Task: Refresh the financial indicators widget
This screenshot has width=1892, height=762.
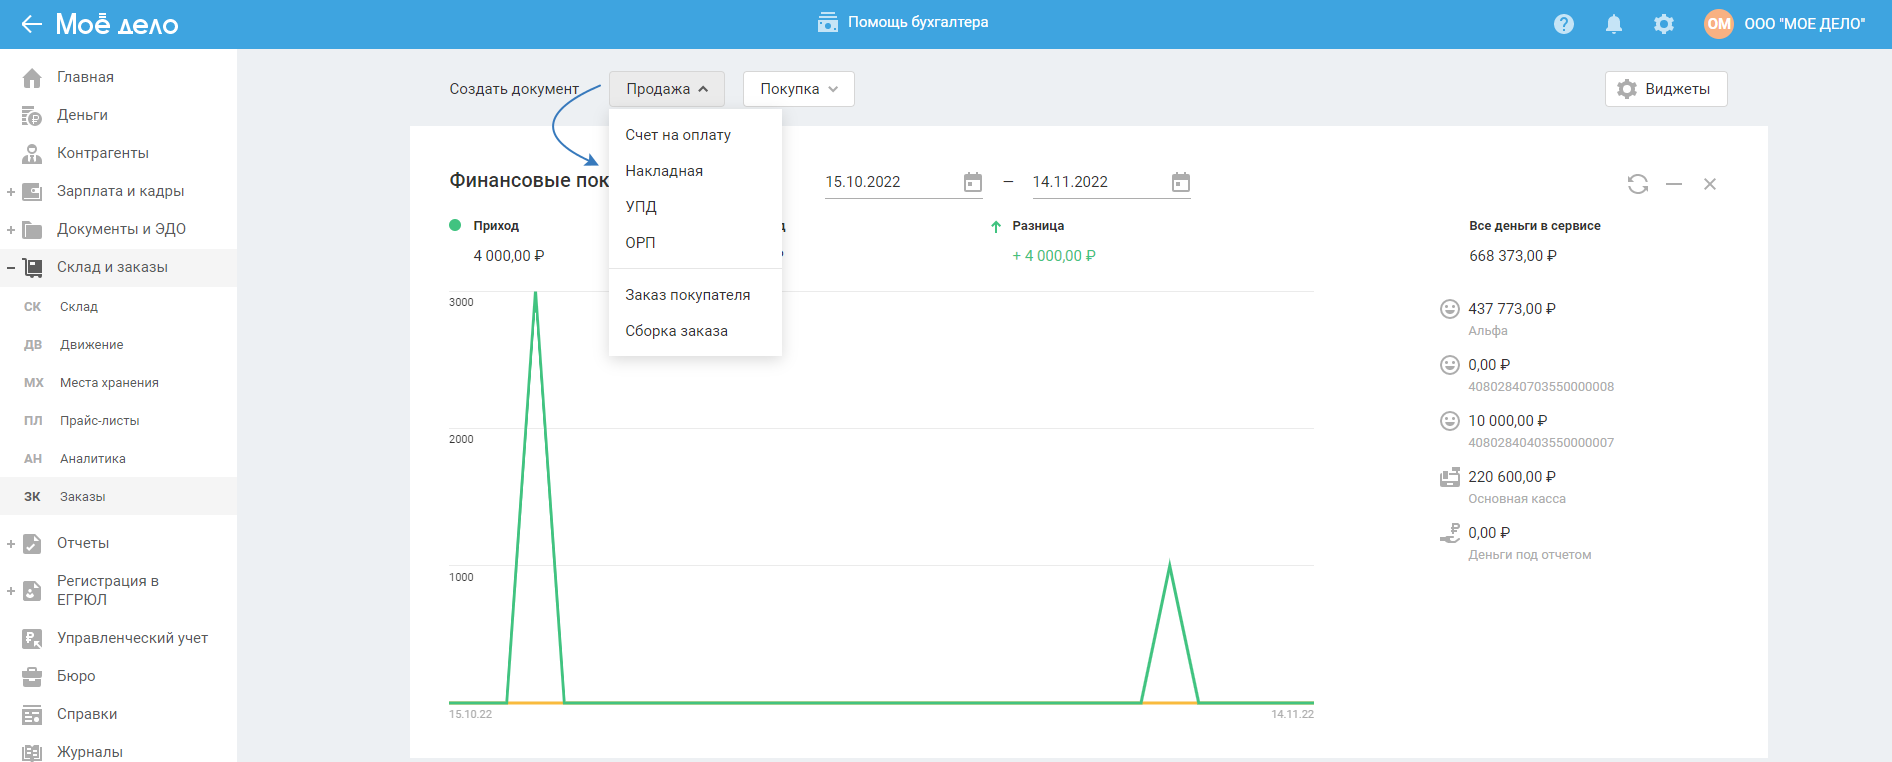Action: tap(1638, 184)
